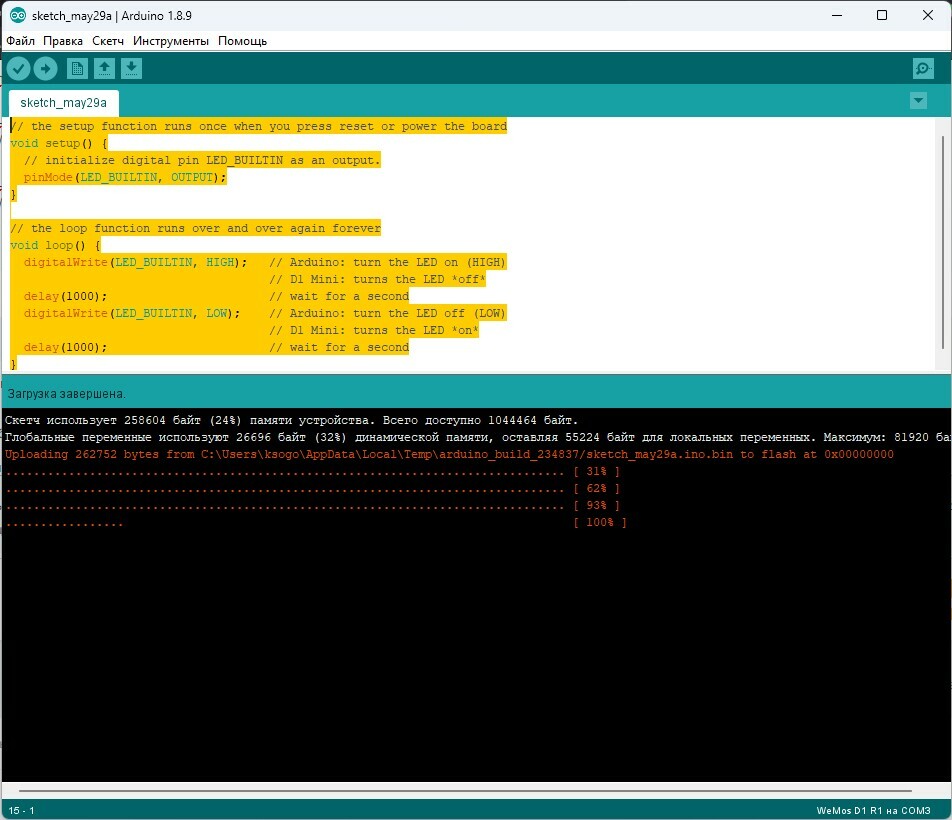Save the sketch with the down-arrow icon
This screenshot has height=820, width=952.
(131, 69)
